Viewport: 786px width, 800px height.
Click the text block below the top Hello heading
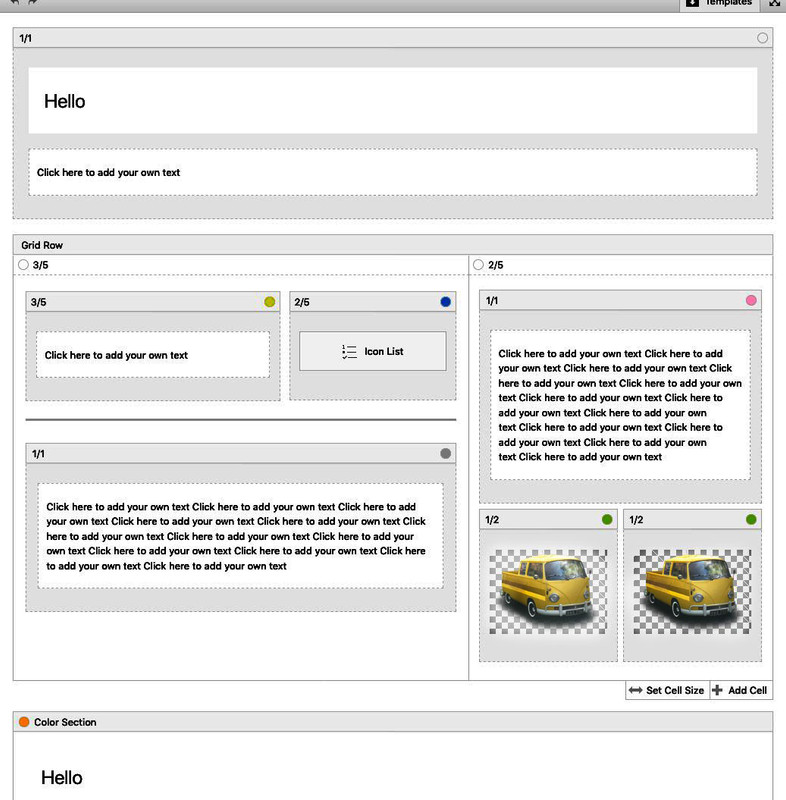pyautogui.click(x=393, y=172)
